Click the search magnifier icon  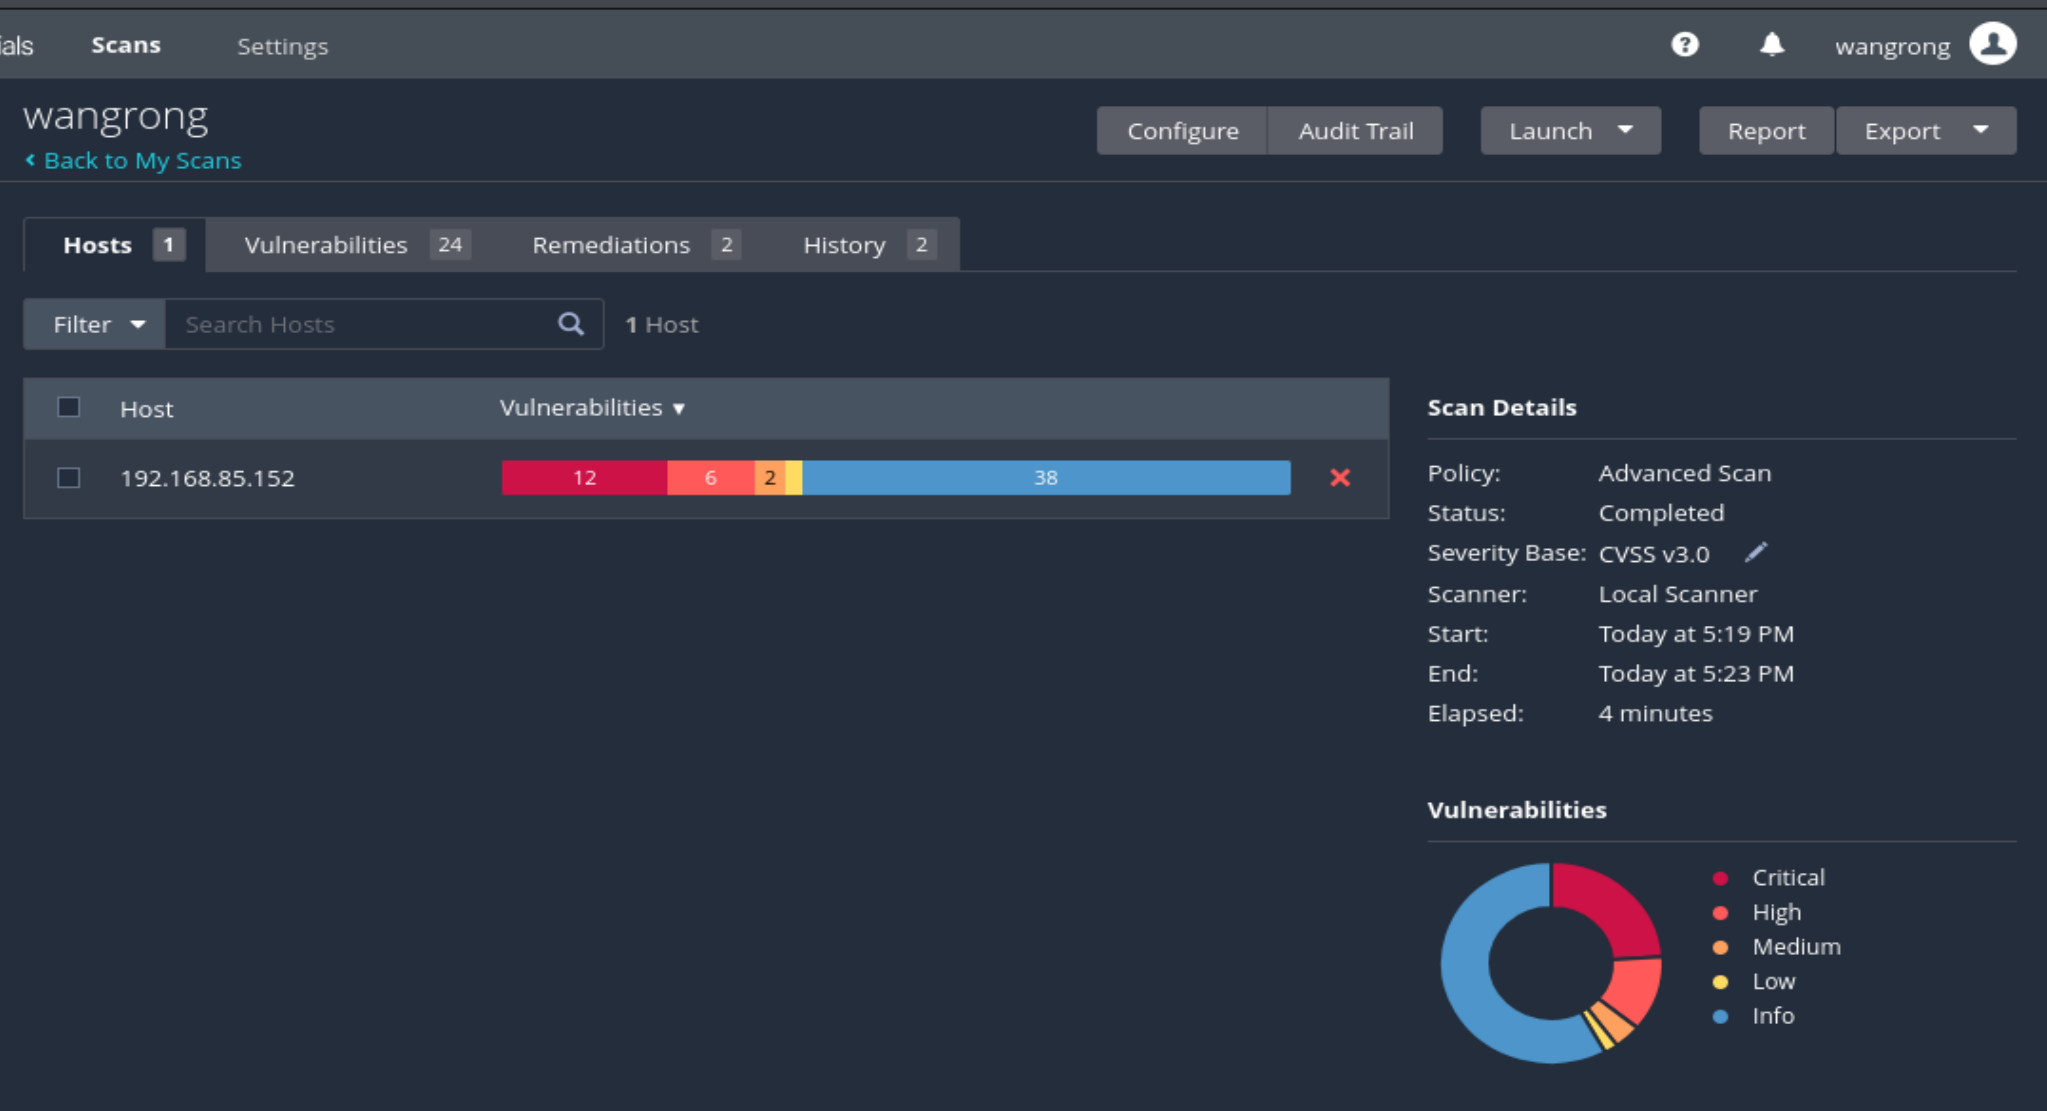(571, 324)
